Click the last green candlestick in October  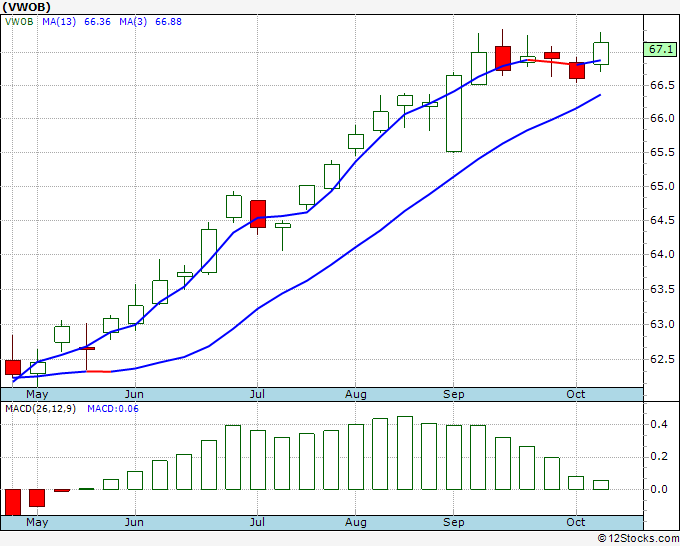pos(601,53)
